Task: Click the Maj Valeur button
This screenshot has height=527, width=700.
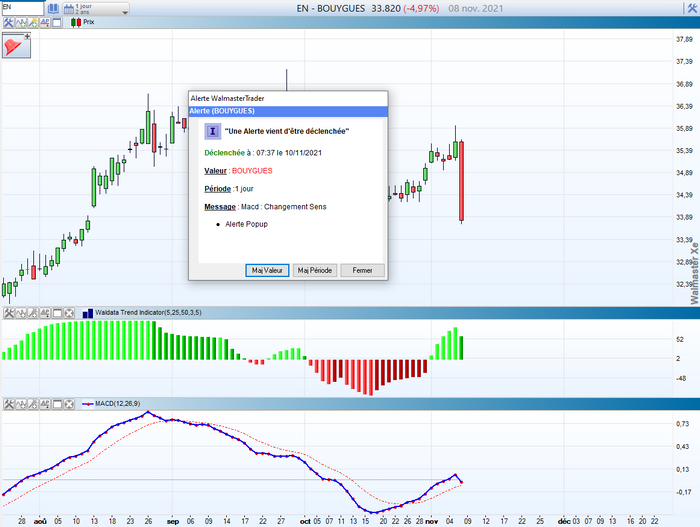Action: (x=267, y=270)
